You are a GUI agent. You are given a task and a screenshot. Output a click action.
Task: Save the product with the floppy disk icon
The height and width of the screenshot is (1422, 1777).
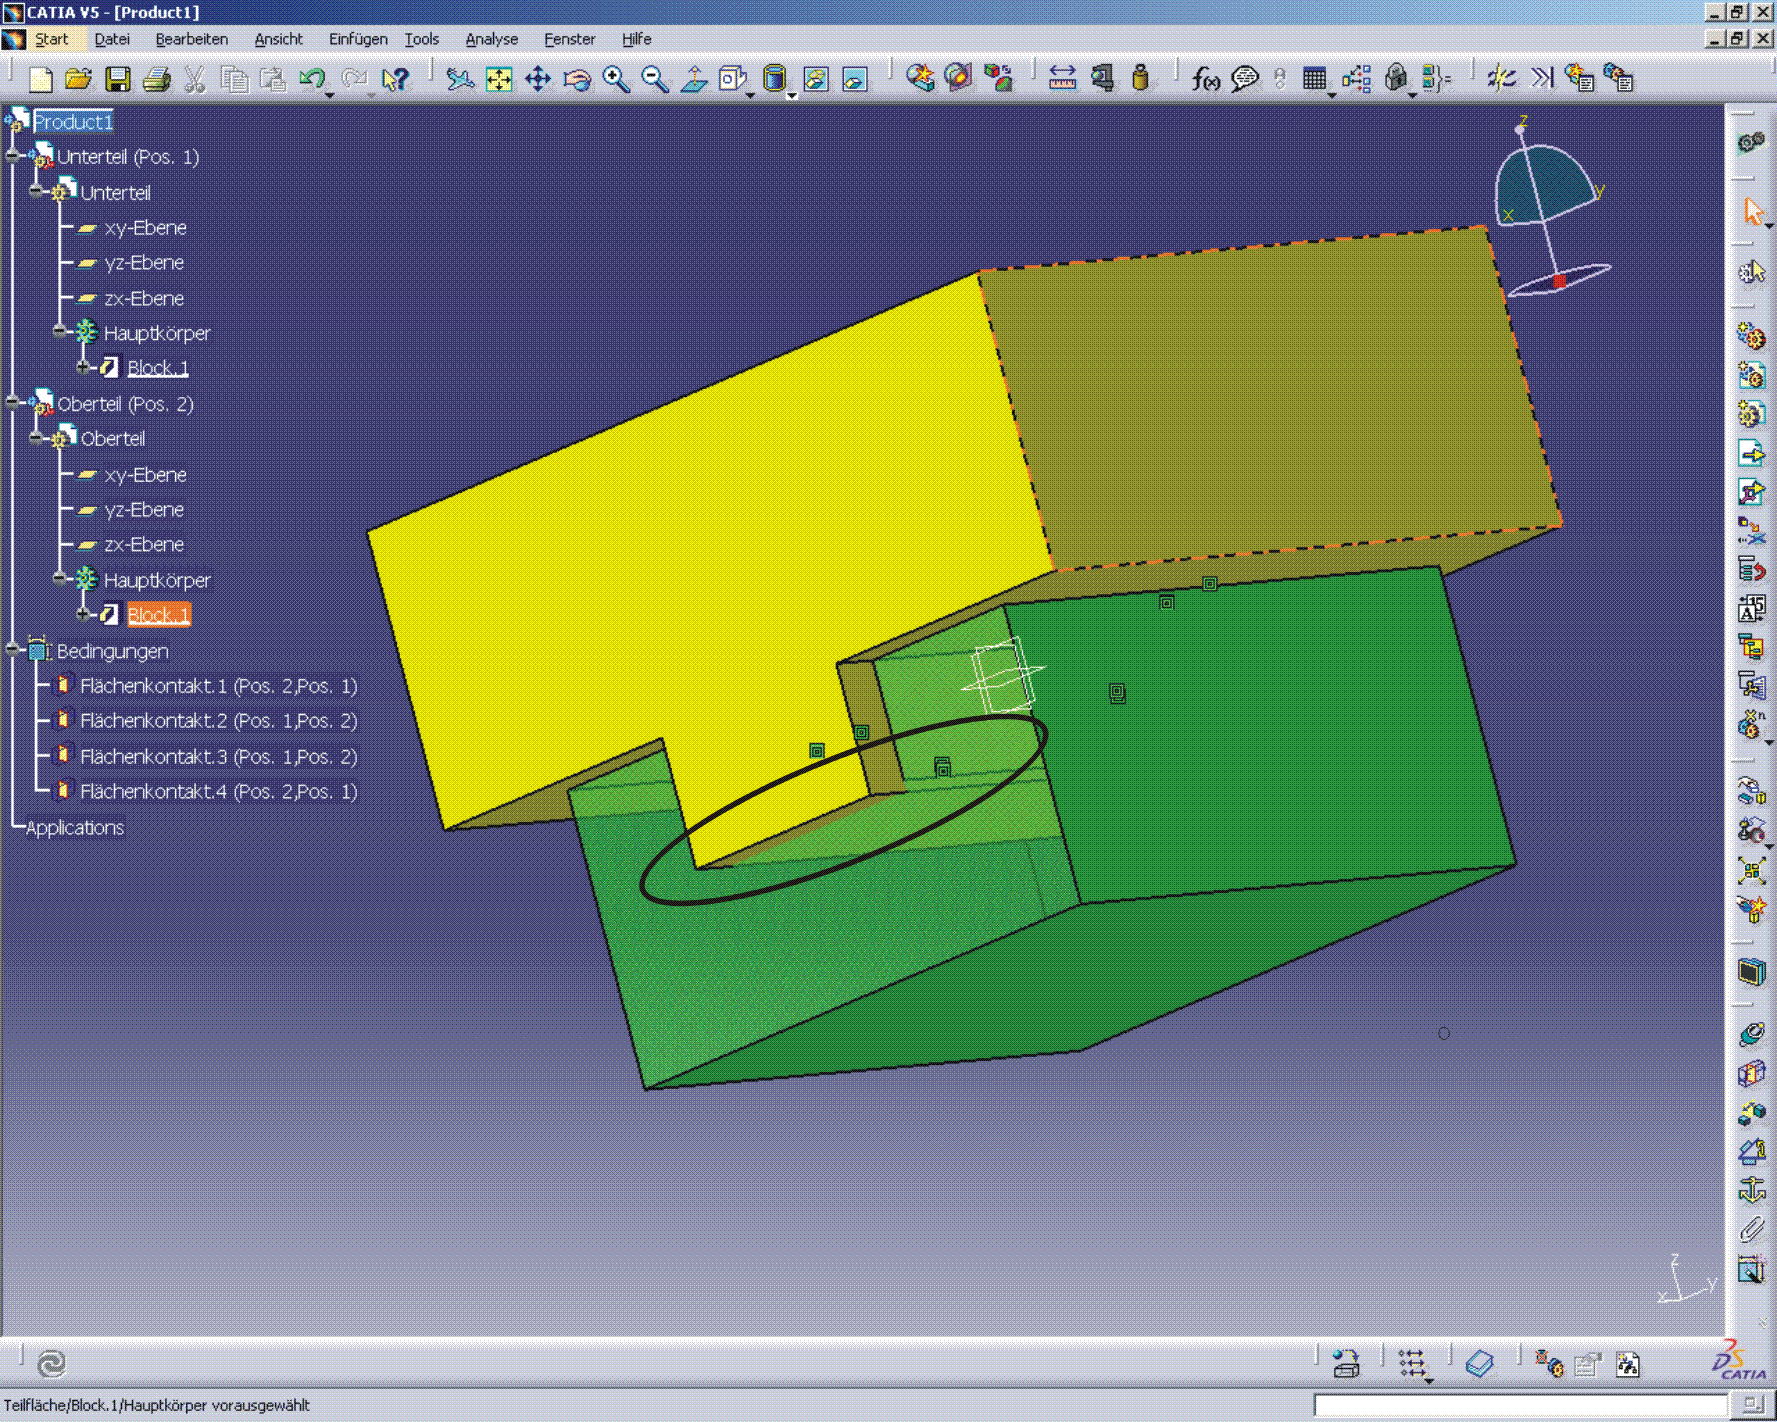point(118,79)
